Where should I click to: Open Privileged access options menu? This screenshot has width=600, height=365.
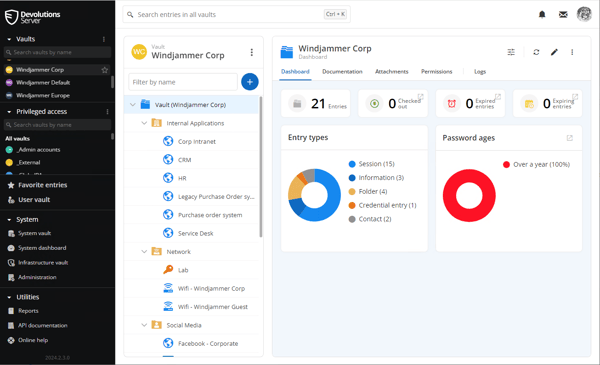pos(107,112)
